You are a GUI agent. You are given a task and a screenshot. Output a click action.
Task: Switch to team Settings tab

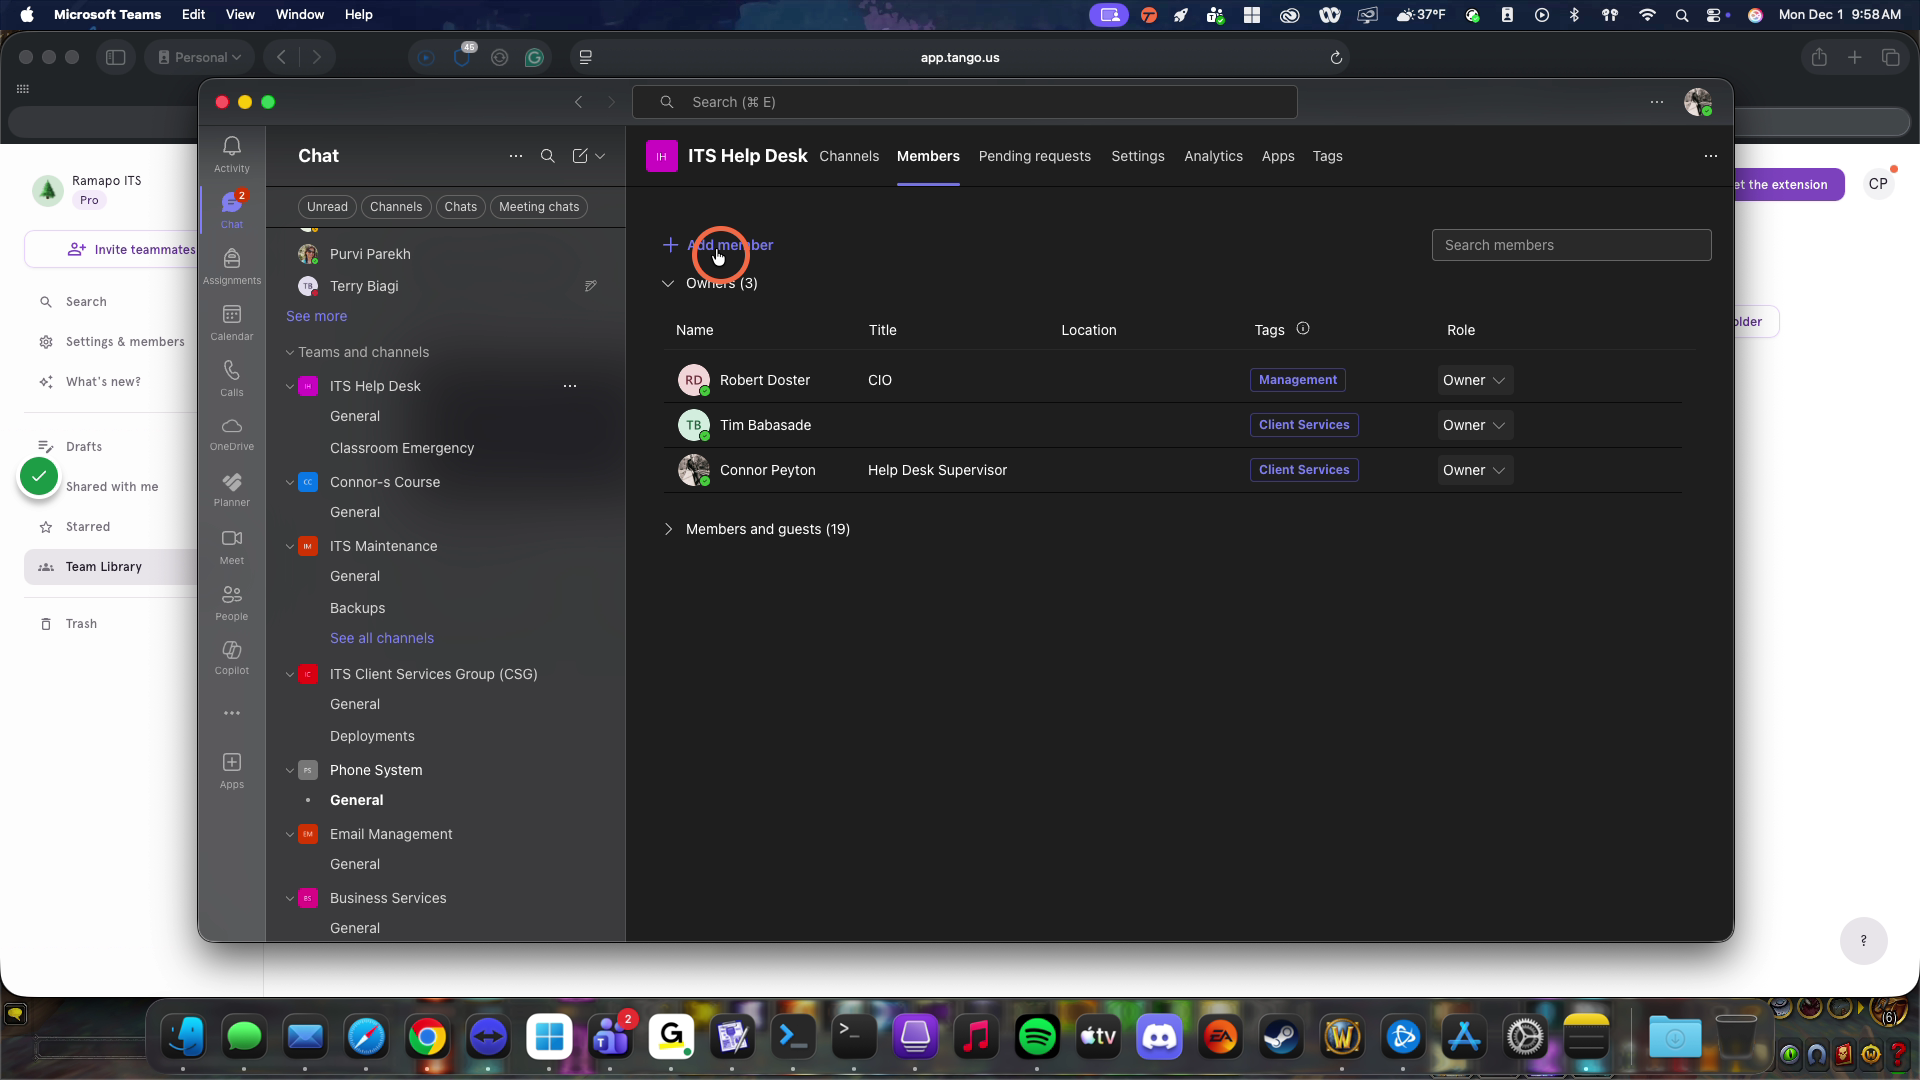(1137, 156)
